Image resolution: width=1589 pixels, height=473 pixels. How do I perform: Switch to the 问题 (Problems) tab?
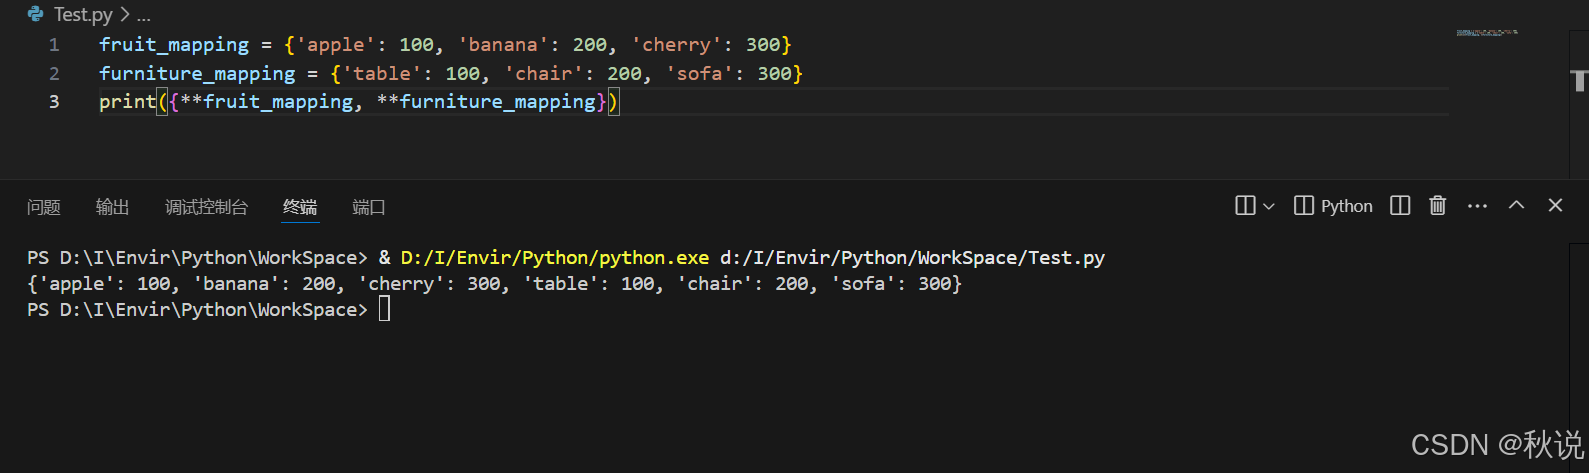pyautogui.click(x=43, y=207)
